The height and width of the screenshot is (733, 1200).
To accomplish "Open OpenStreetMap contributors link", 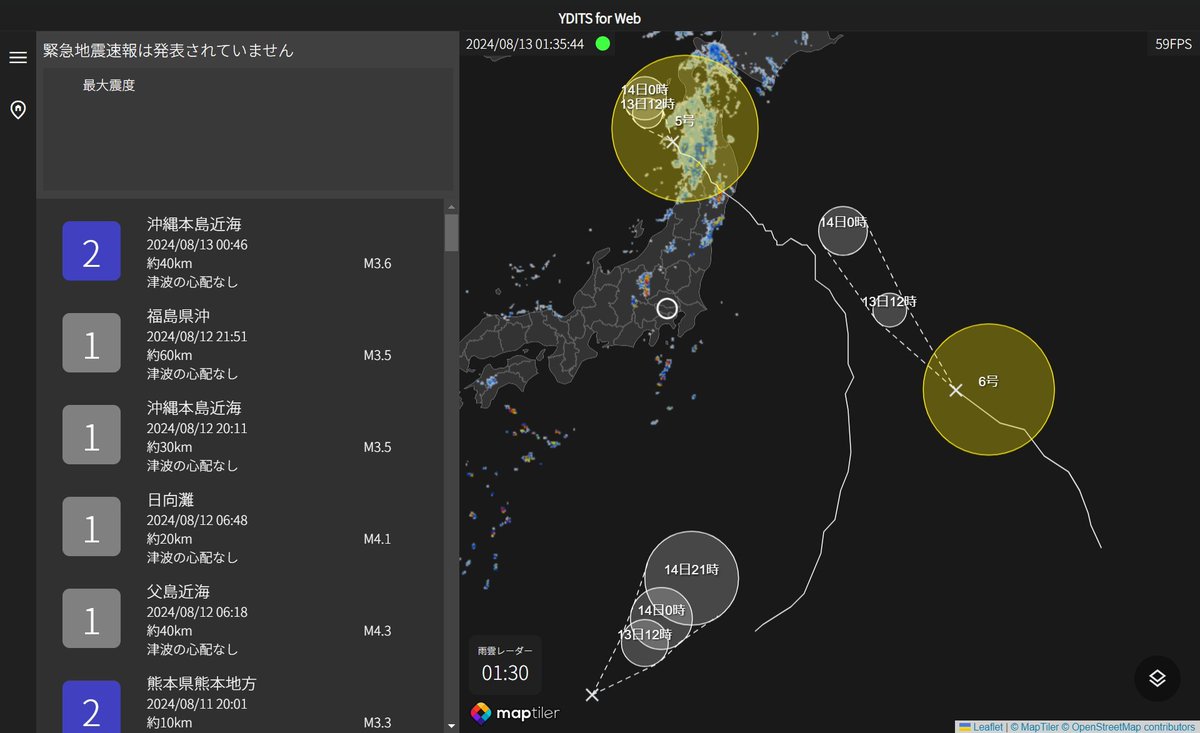I will pos(1128,727).
